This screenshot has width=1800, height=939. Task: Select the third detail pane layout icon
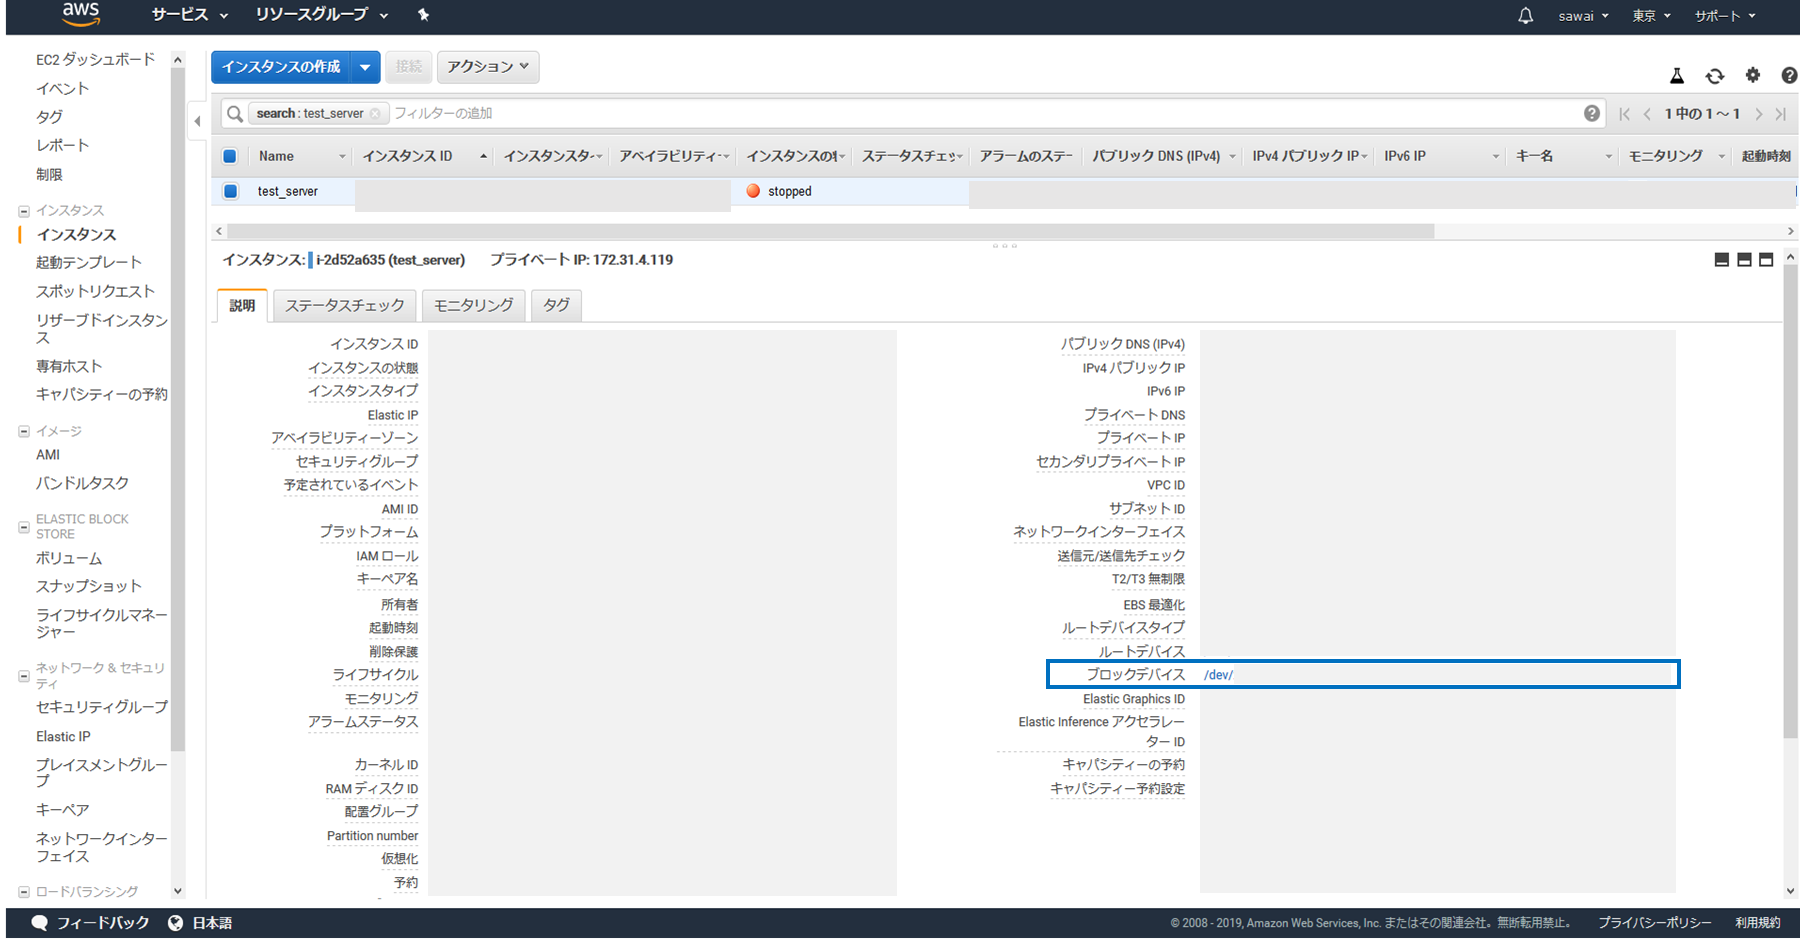(1766, 260)
